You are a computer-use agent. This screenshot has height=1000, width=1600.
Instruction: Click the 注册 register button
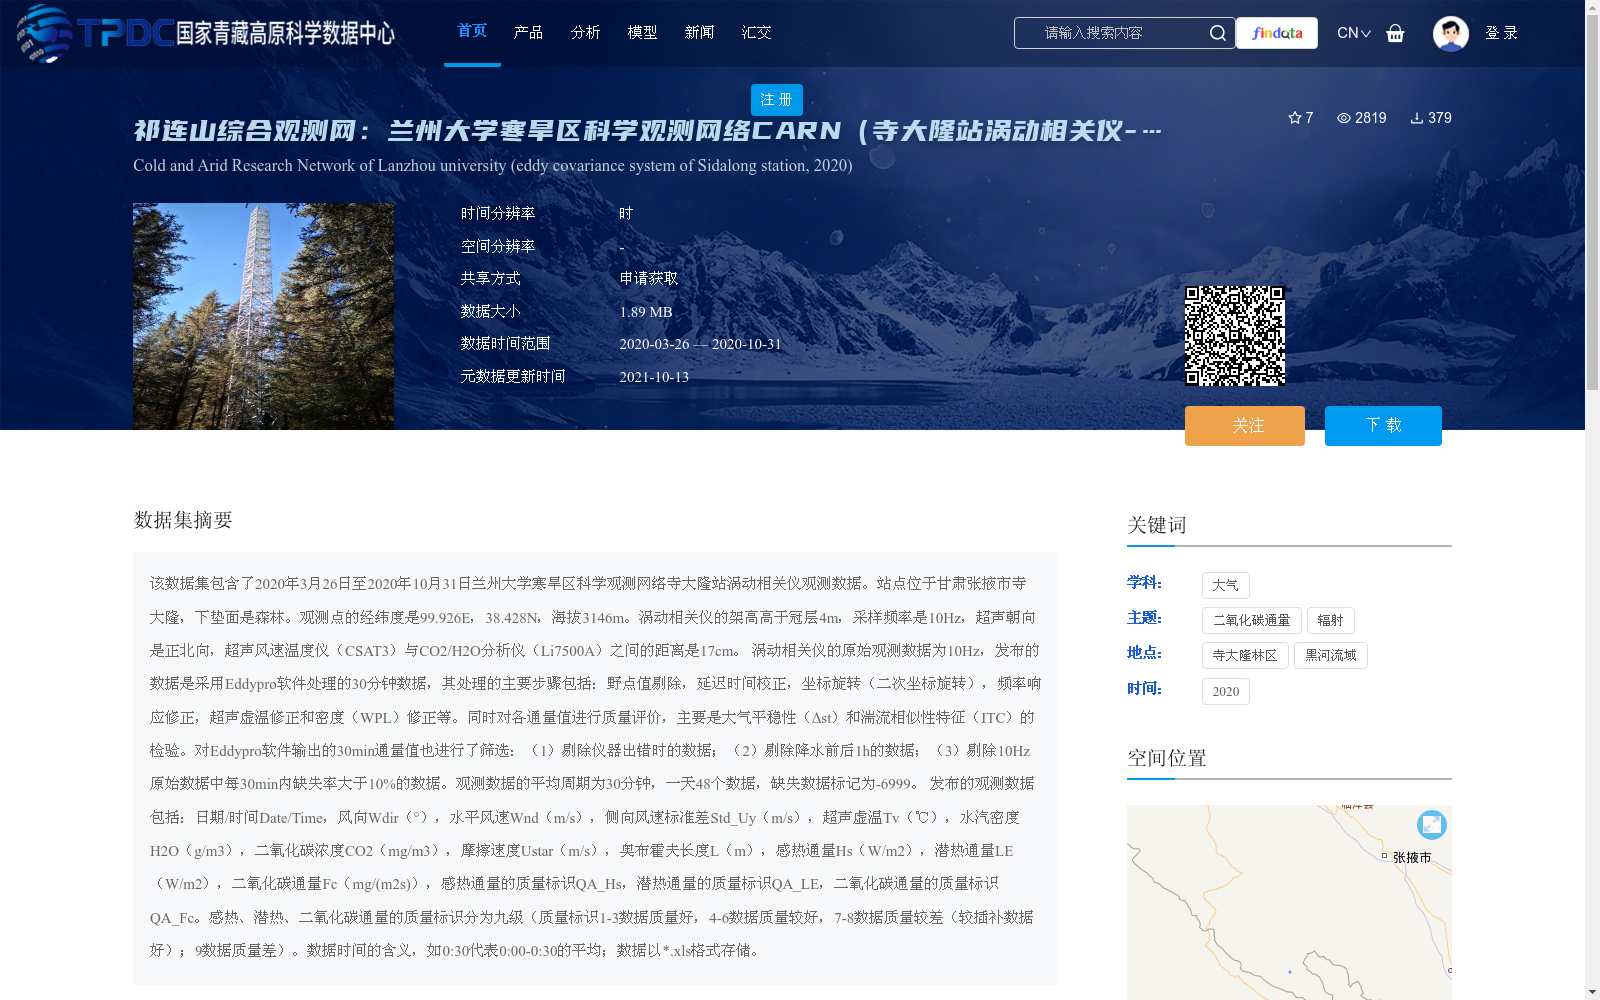coord(777,100)
